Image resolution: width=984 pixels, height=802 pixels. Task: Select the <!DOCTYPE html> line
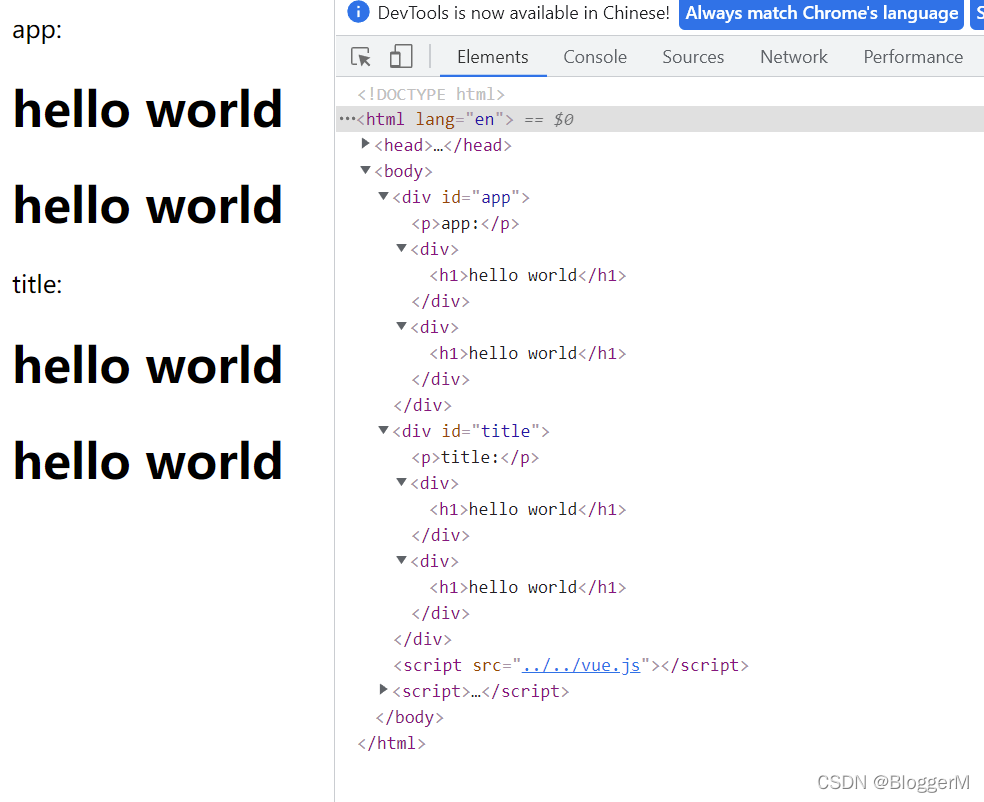click(x=431, y=94)
